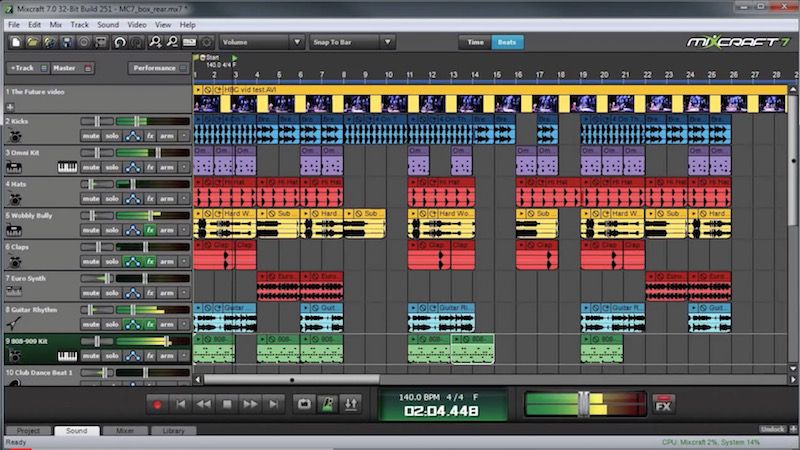The image size is (800, 450).
Task: Switch to the Mixer tab
Action: 125,431
